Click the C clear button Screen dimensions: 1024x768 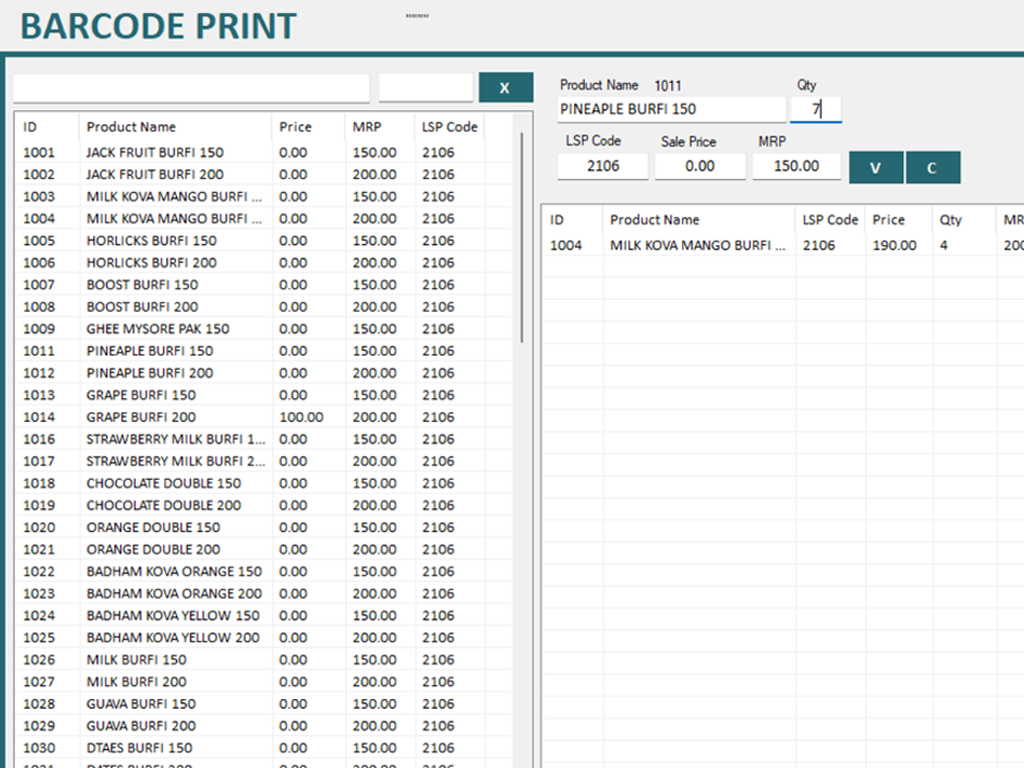[x=933, y=168]
